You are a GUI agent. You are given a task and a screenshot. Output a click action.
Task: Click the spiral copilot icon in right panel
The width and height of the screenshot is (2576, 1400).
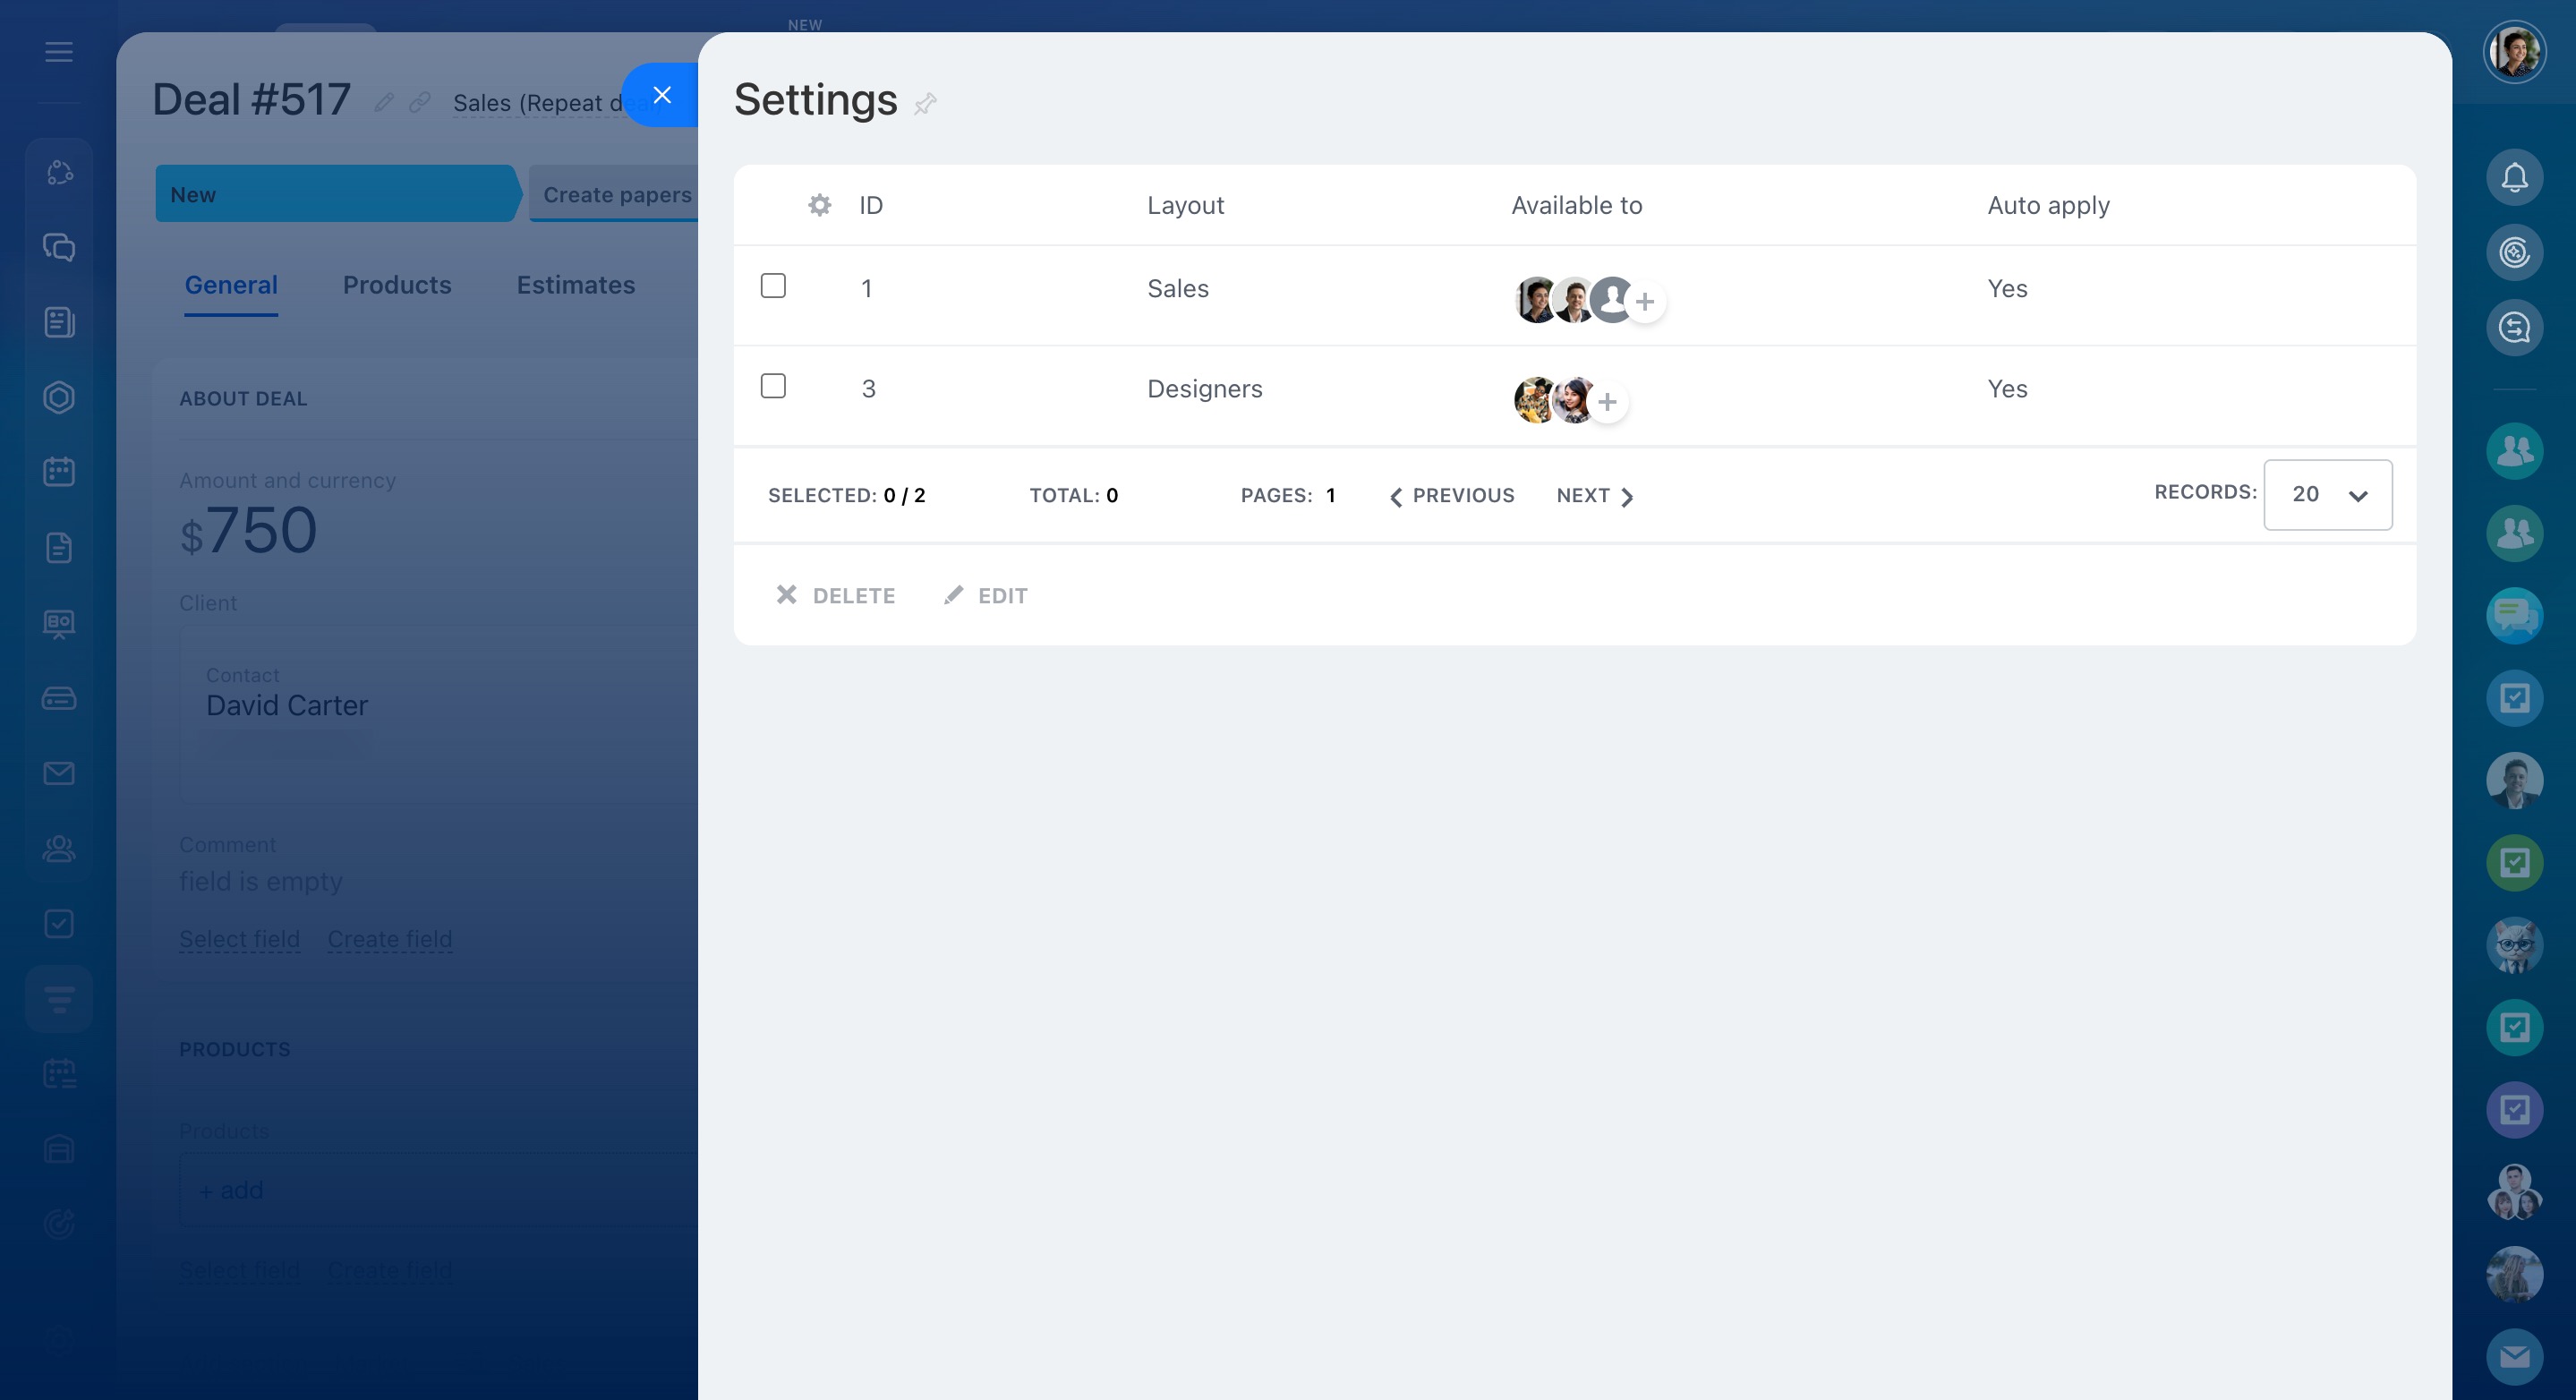click(x=2514, y=252)
